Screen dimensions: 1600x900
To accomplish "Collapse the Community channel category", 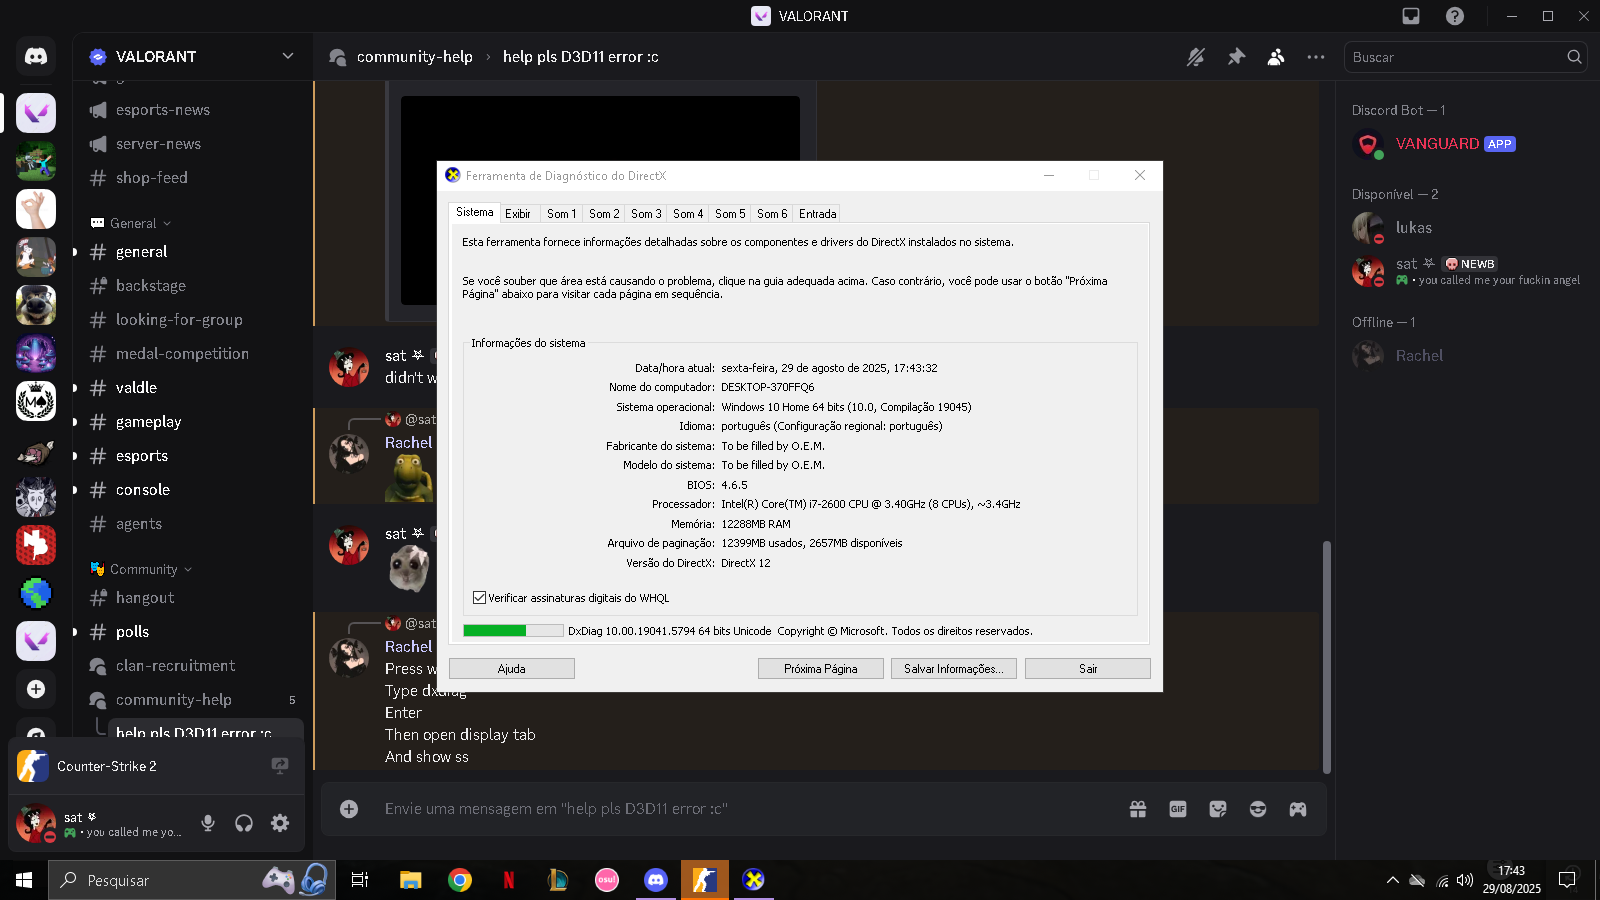I will (142, 569).
